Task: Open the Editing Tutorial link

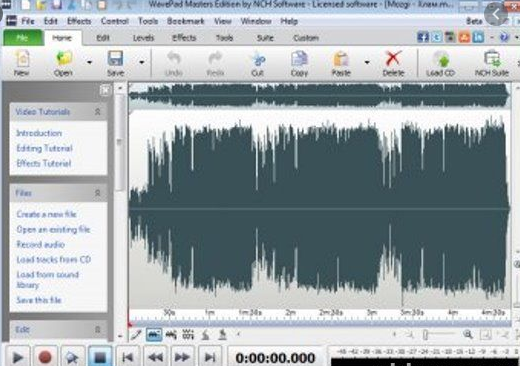Action: coord(44,148)
